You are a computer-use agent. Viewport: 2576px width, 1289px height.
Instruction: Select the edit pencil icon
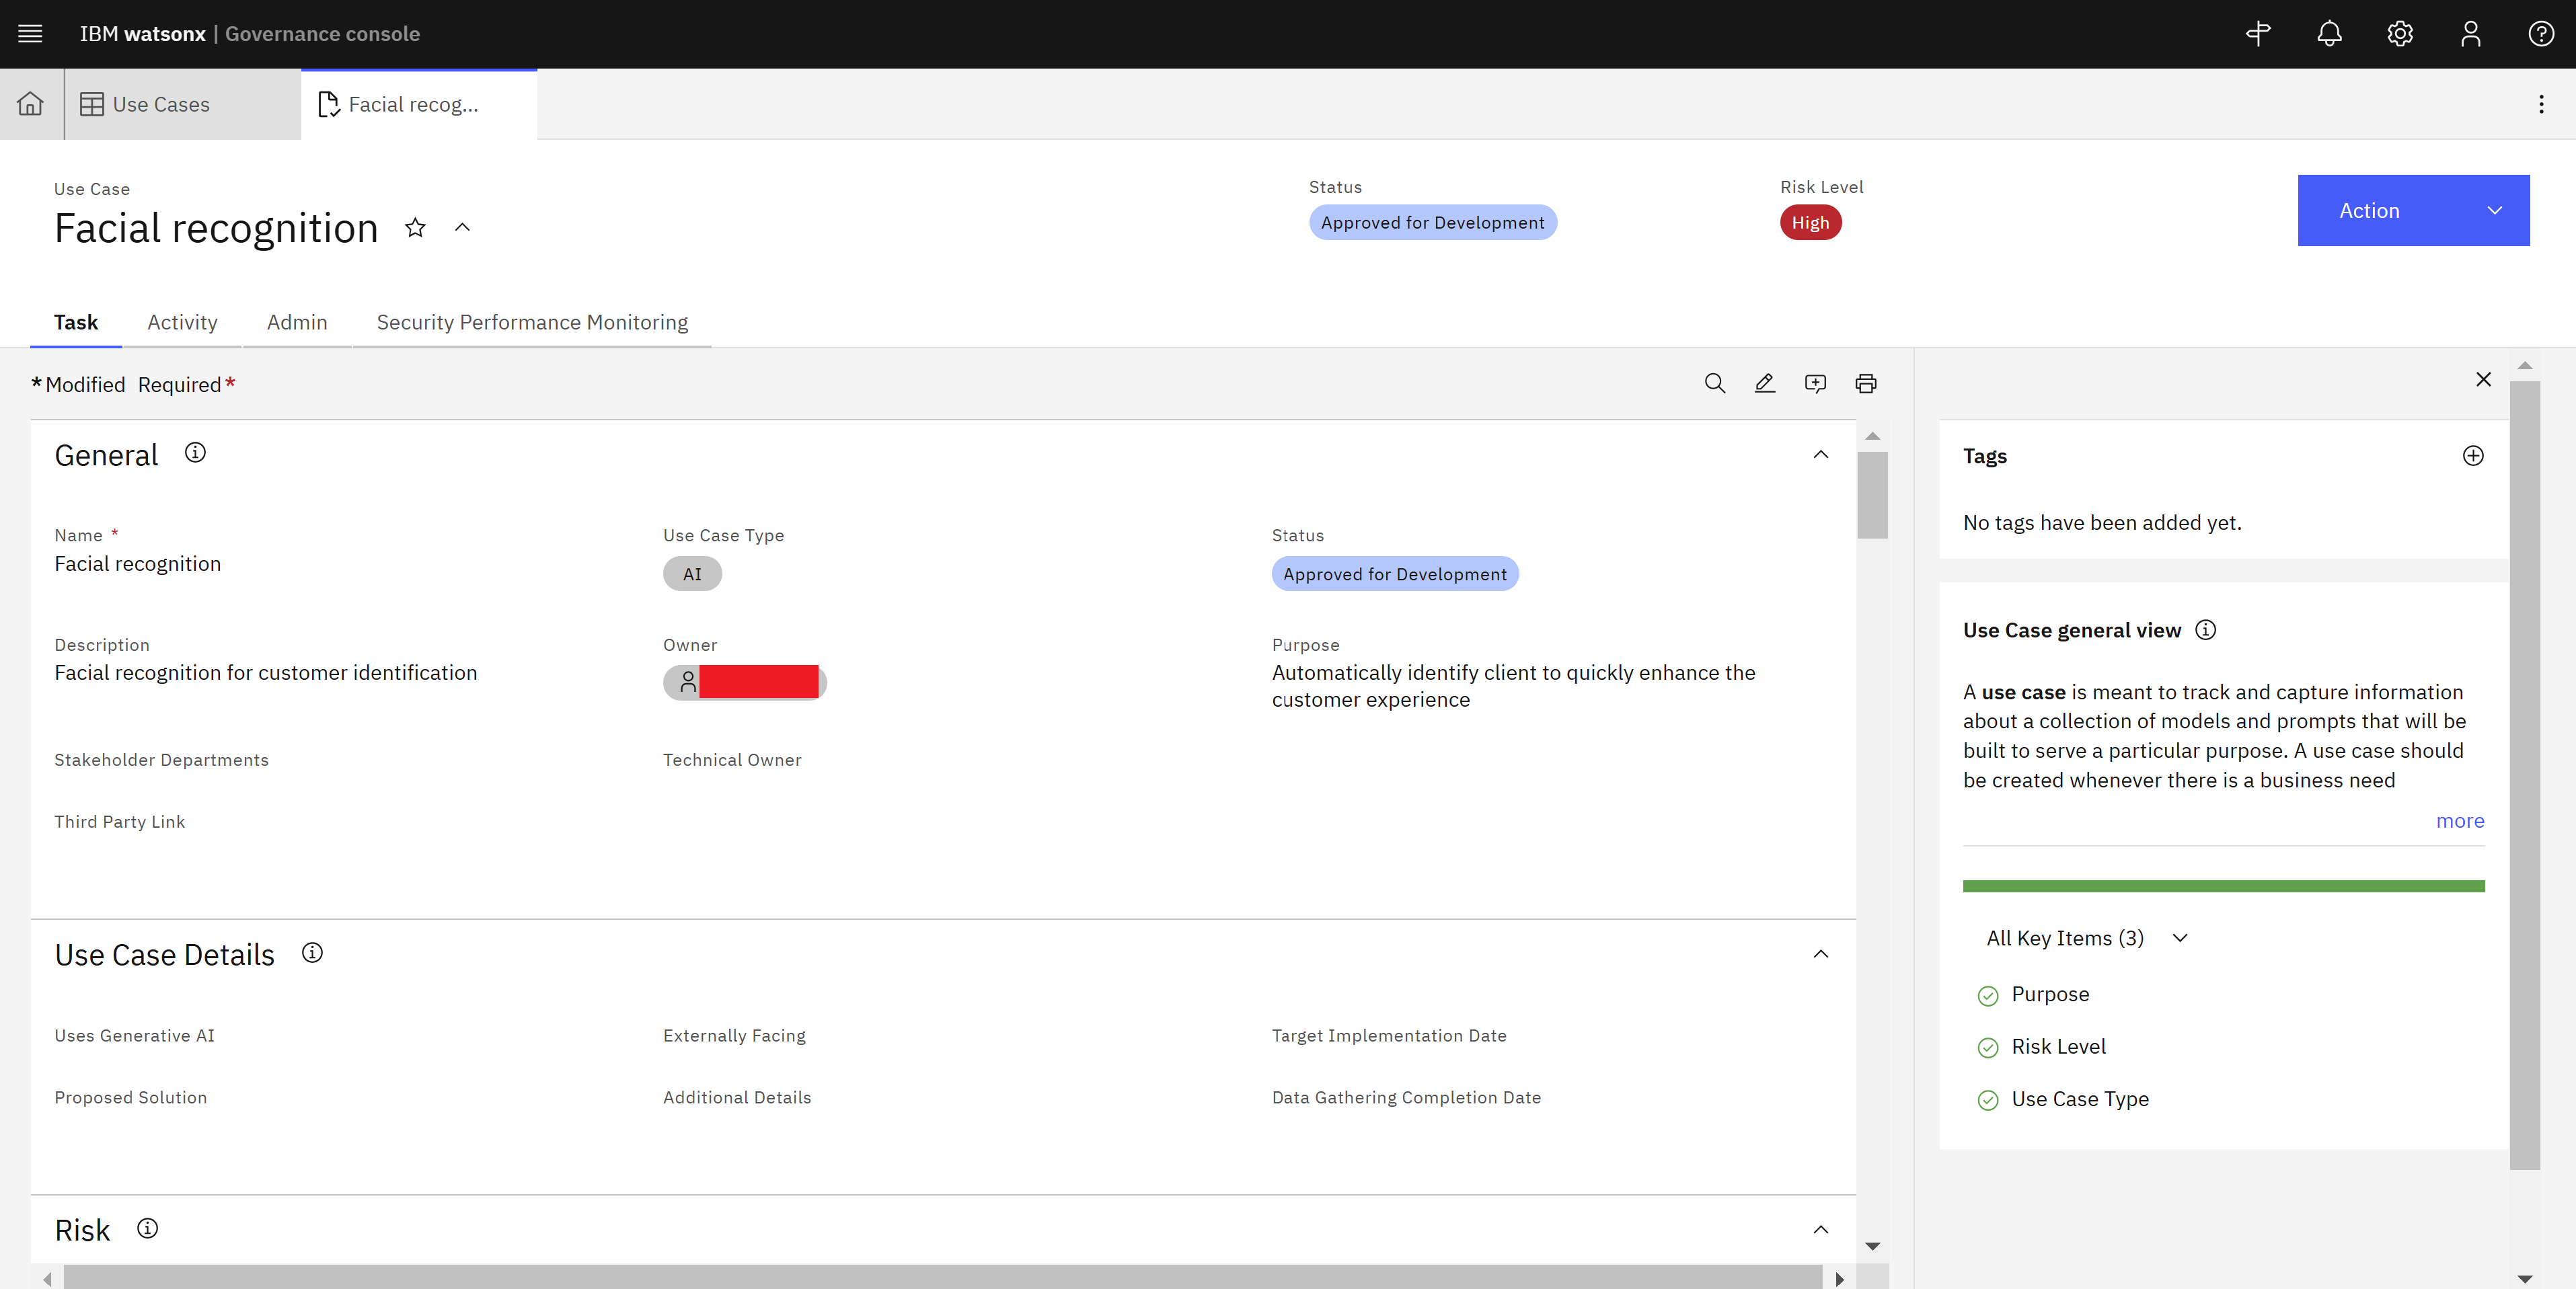tap(1765, 383)
